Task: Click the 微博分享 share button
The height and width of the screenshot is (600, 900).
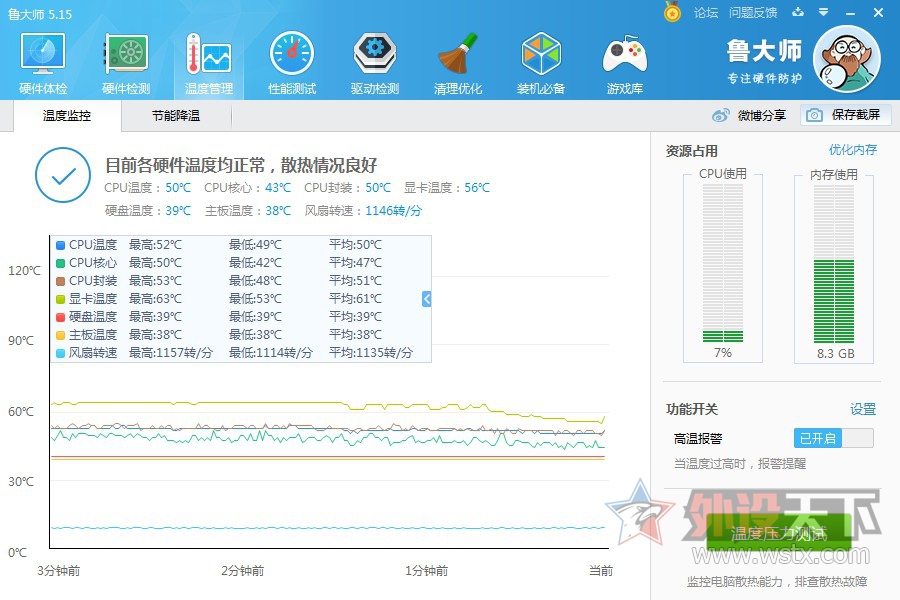Action: (x=749, y=115)
